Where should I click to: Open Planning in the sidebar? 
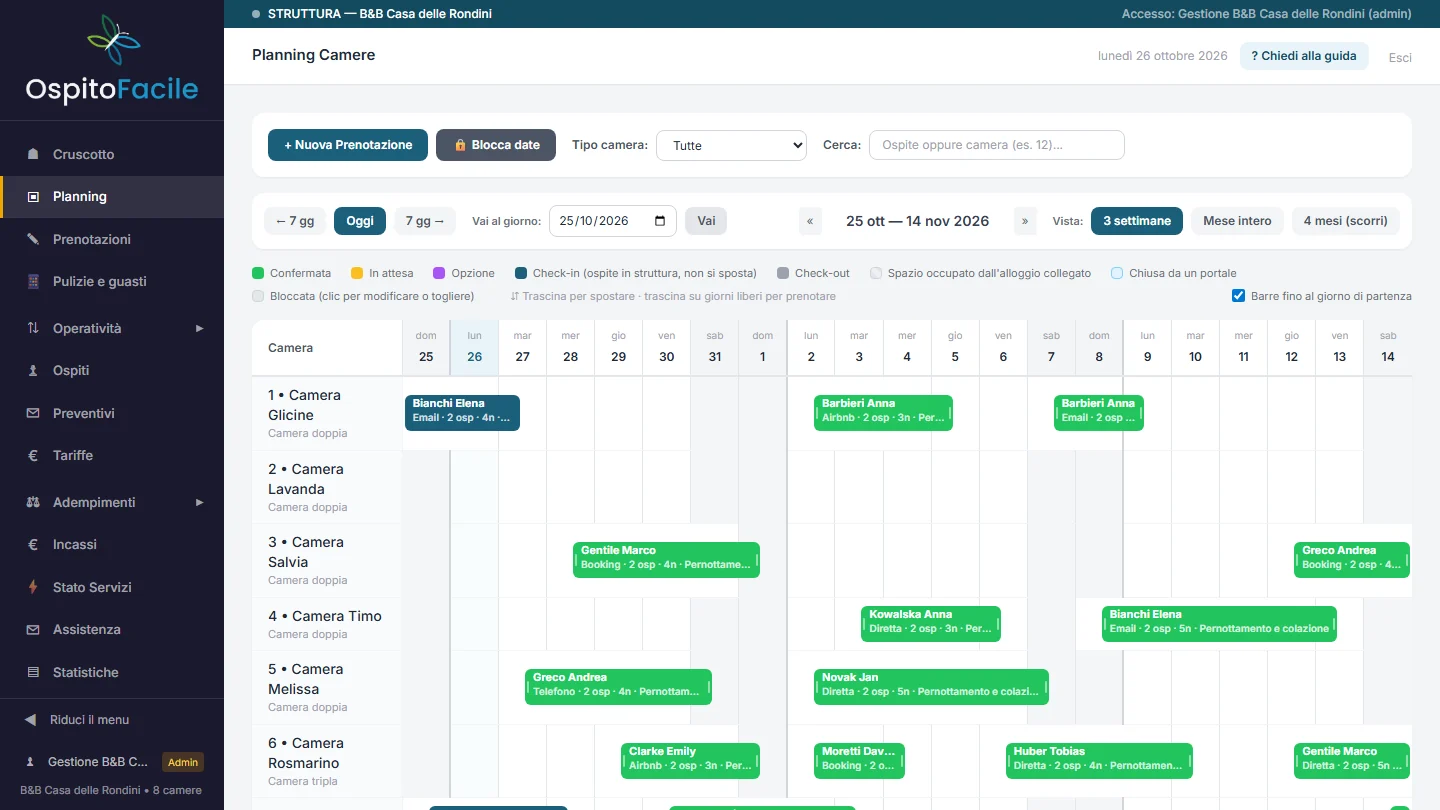(112, 197)
